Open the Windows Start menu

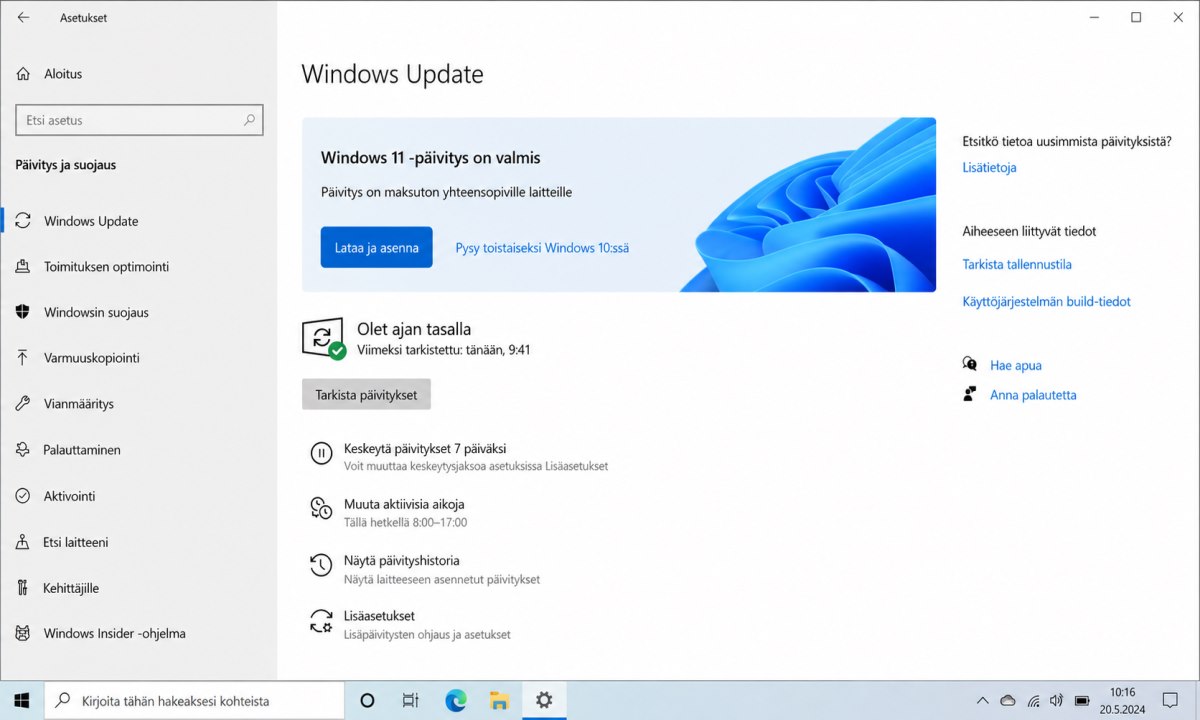pyautogui.click(x=21, y=701)
